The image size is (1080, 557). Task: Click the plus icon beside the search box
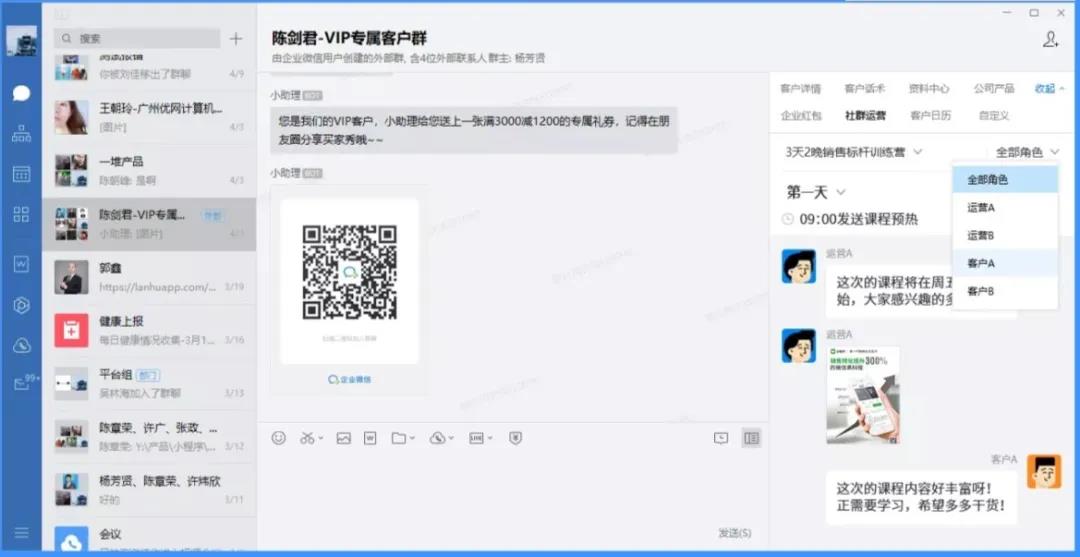click(x=236, y=39)
